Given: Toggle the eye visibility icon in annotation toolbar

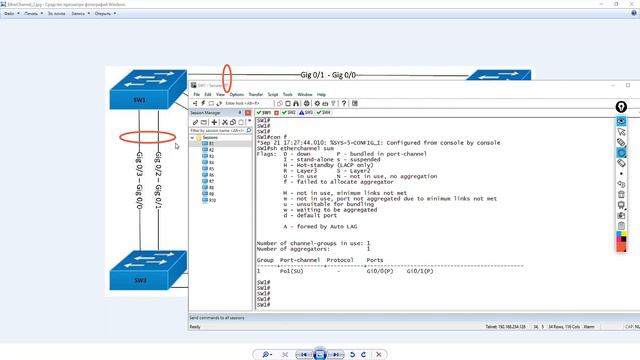Looking at the screenshot, I should 621,121.
